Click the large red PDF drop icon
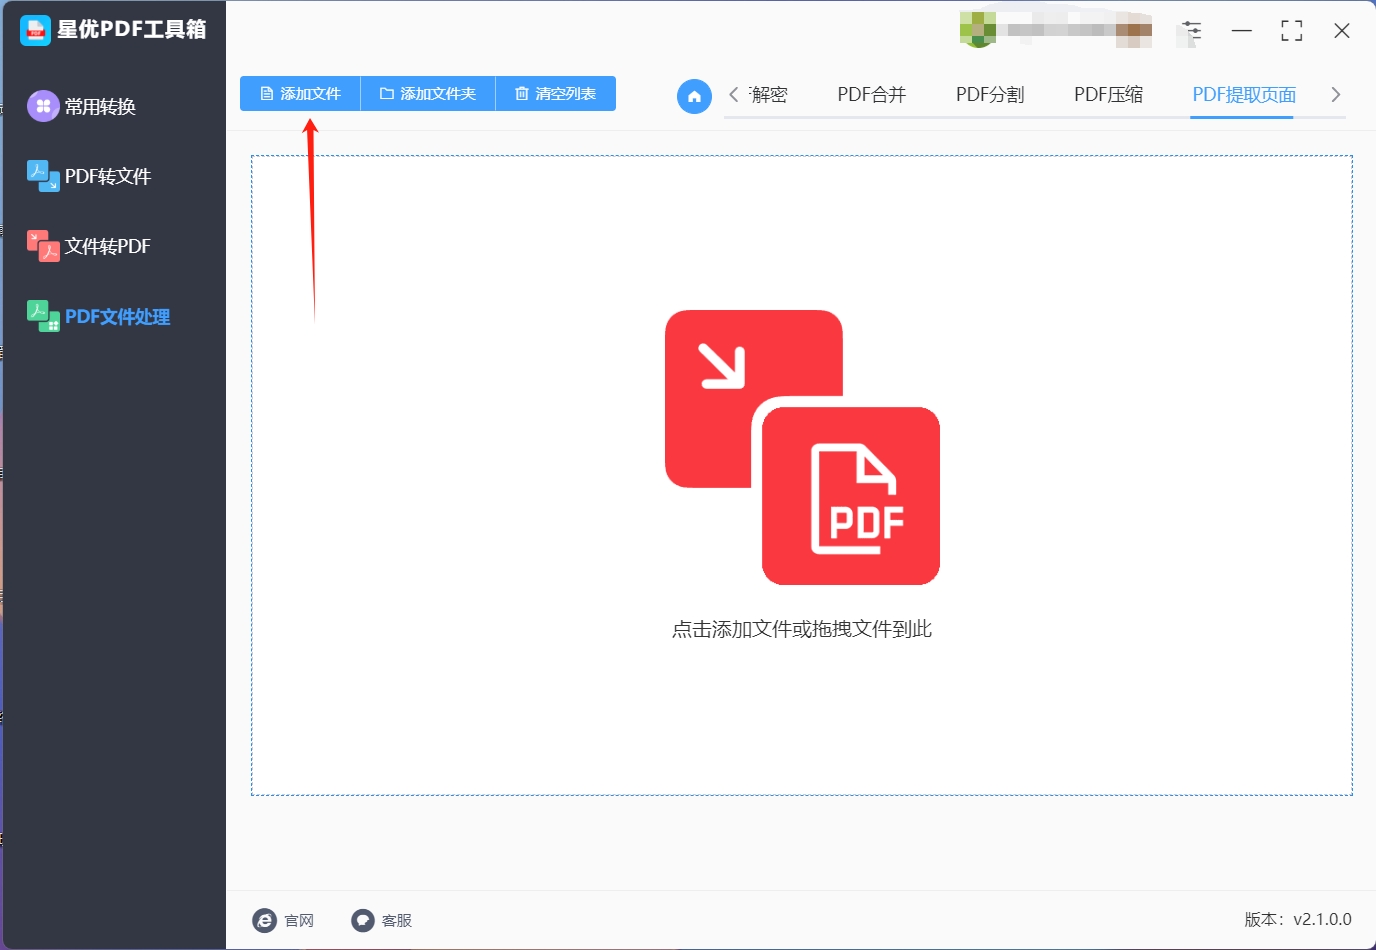 click(x=802, y=447)
